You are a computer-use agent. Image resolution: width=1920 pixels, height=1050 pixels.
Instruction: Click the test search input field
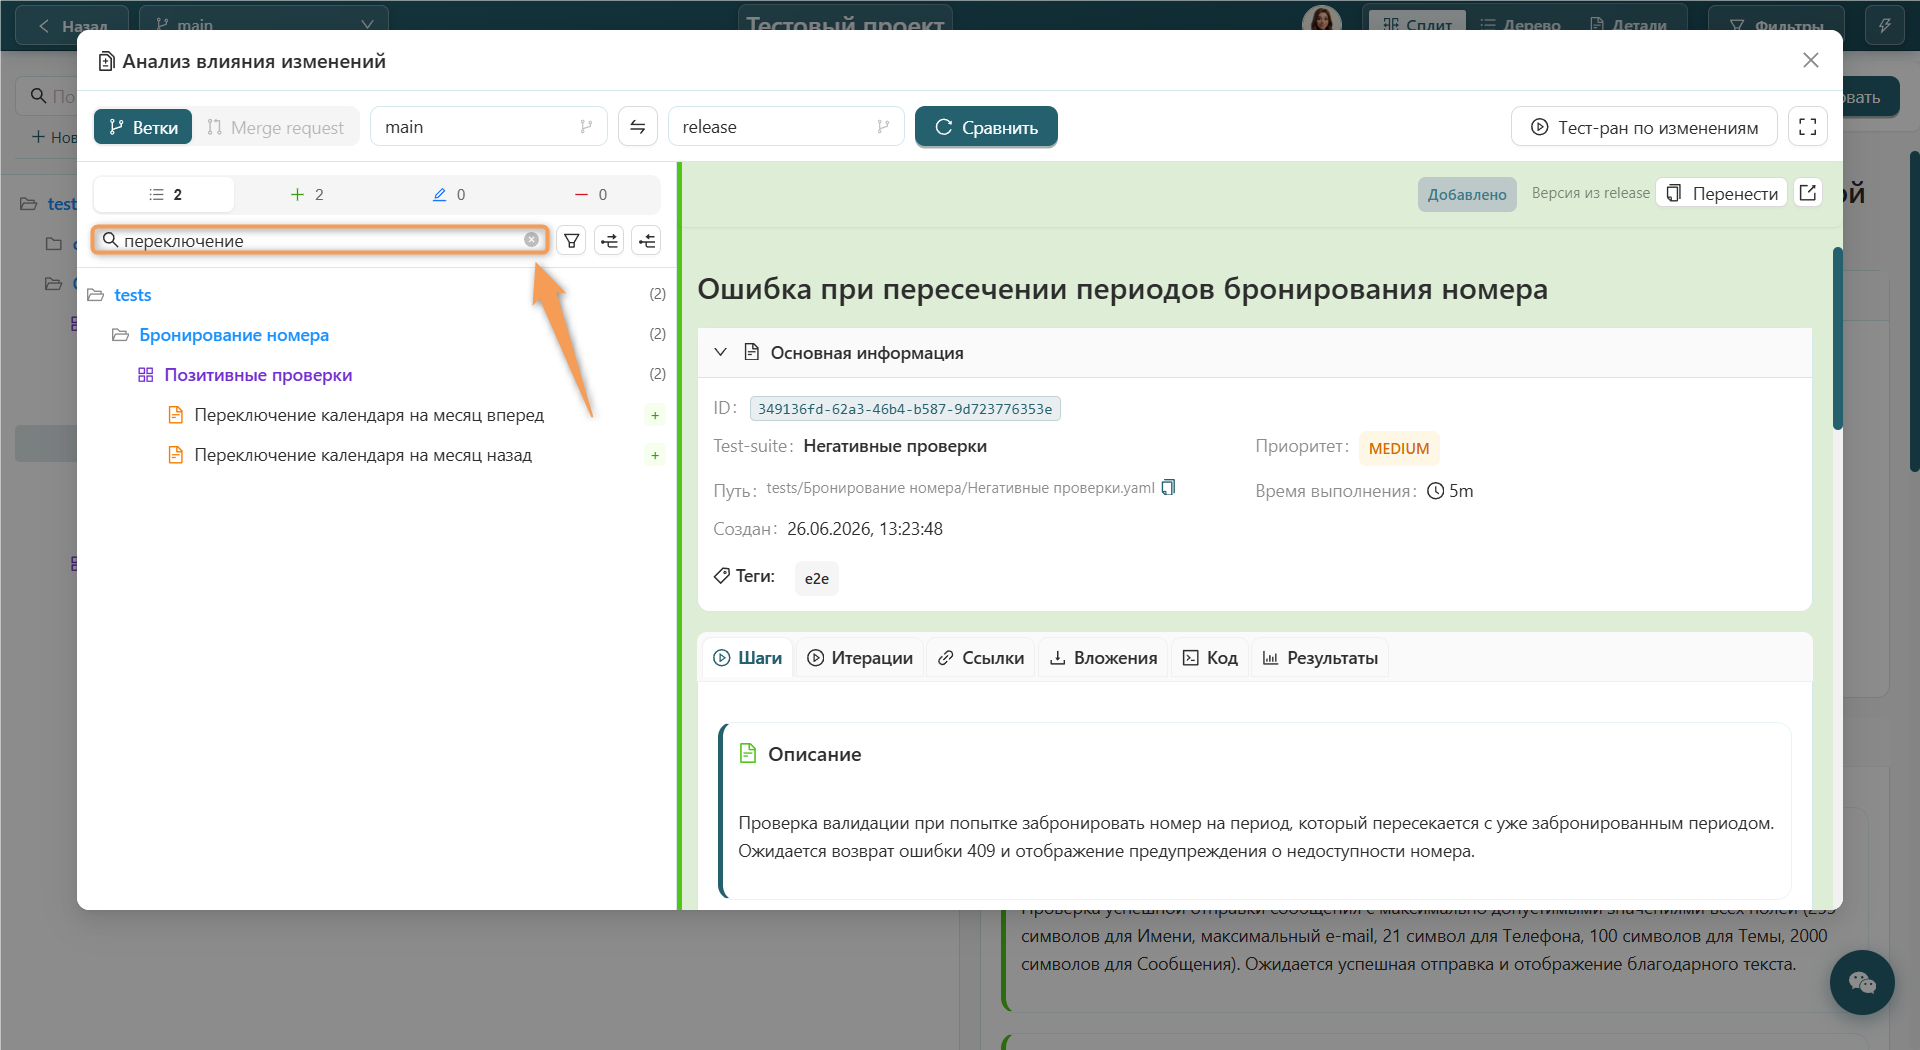(x=320, y=240)
